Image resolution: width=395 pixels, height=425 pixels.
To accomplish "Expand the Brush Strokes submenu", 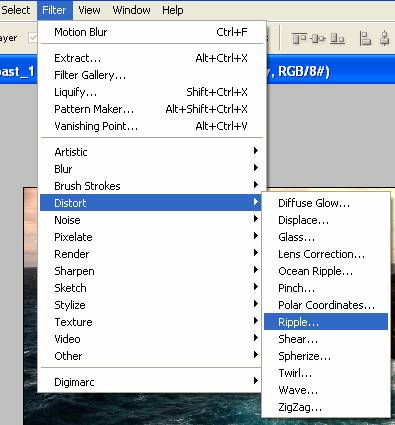I will (151, 186).
